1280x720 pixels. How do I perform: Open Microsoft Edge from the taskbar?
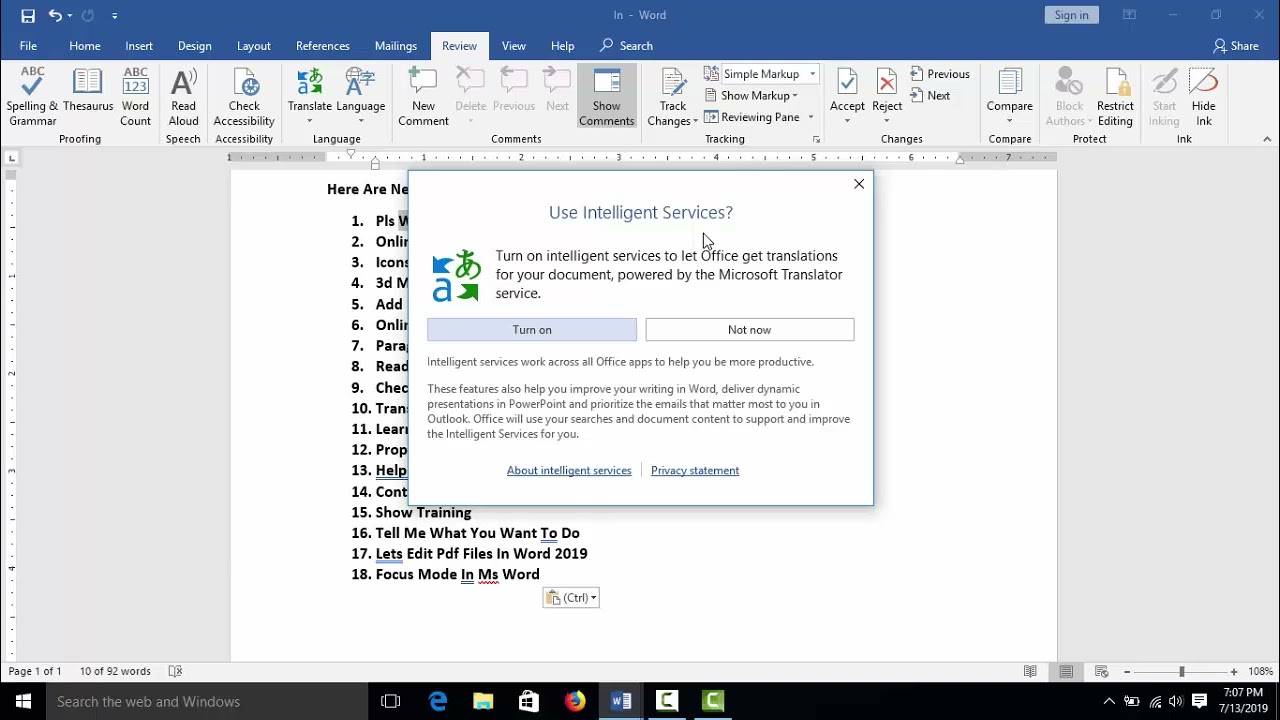pyautogui.click(x=438, y=702)
